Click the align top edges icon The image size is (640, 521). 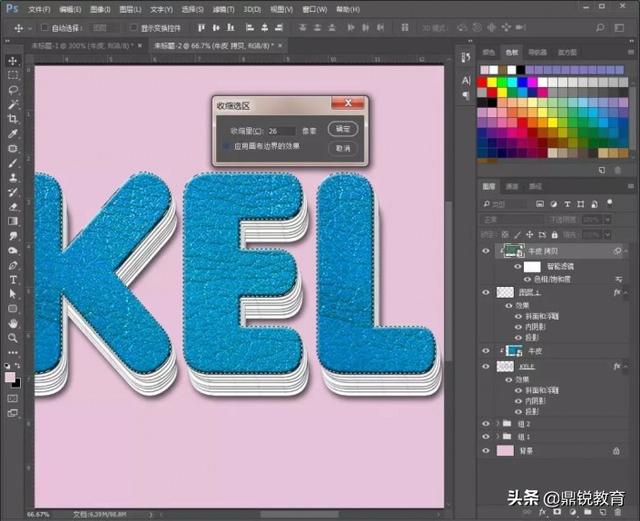[x=200, y=28]
